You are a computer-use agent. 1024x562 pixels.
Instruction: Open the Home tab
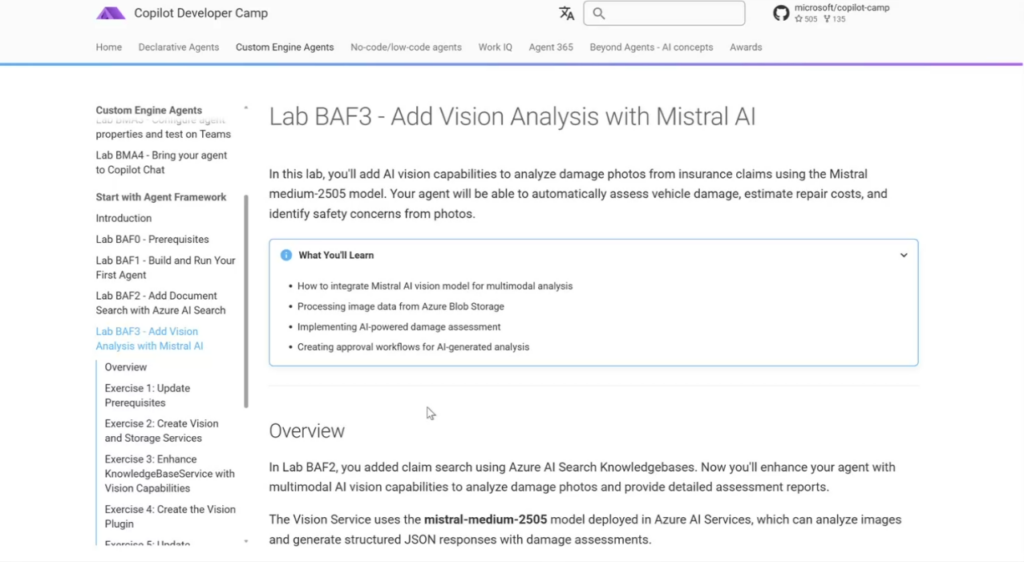tap(109, 47)
